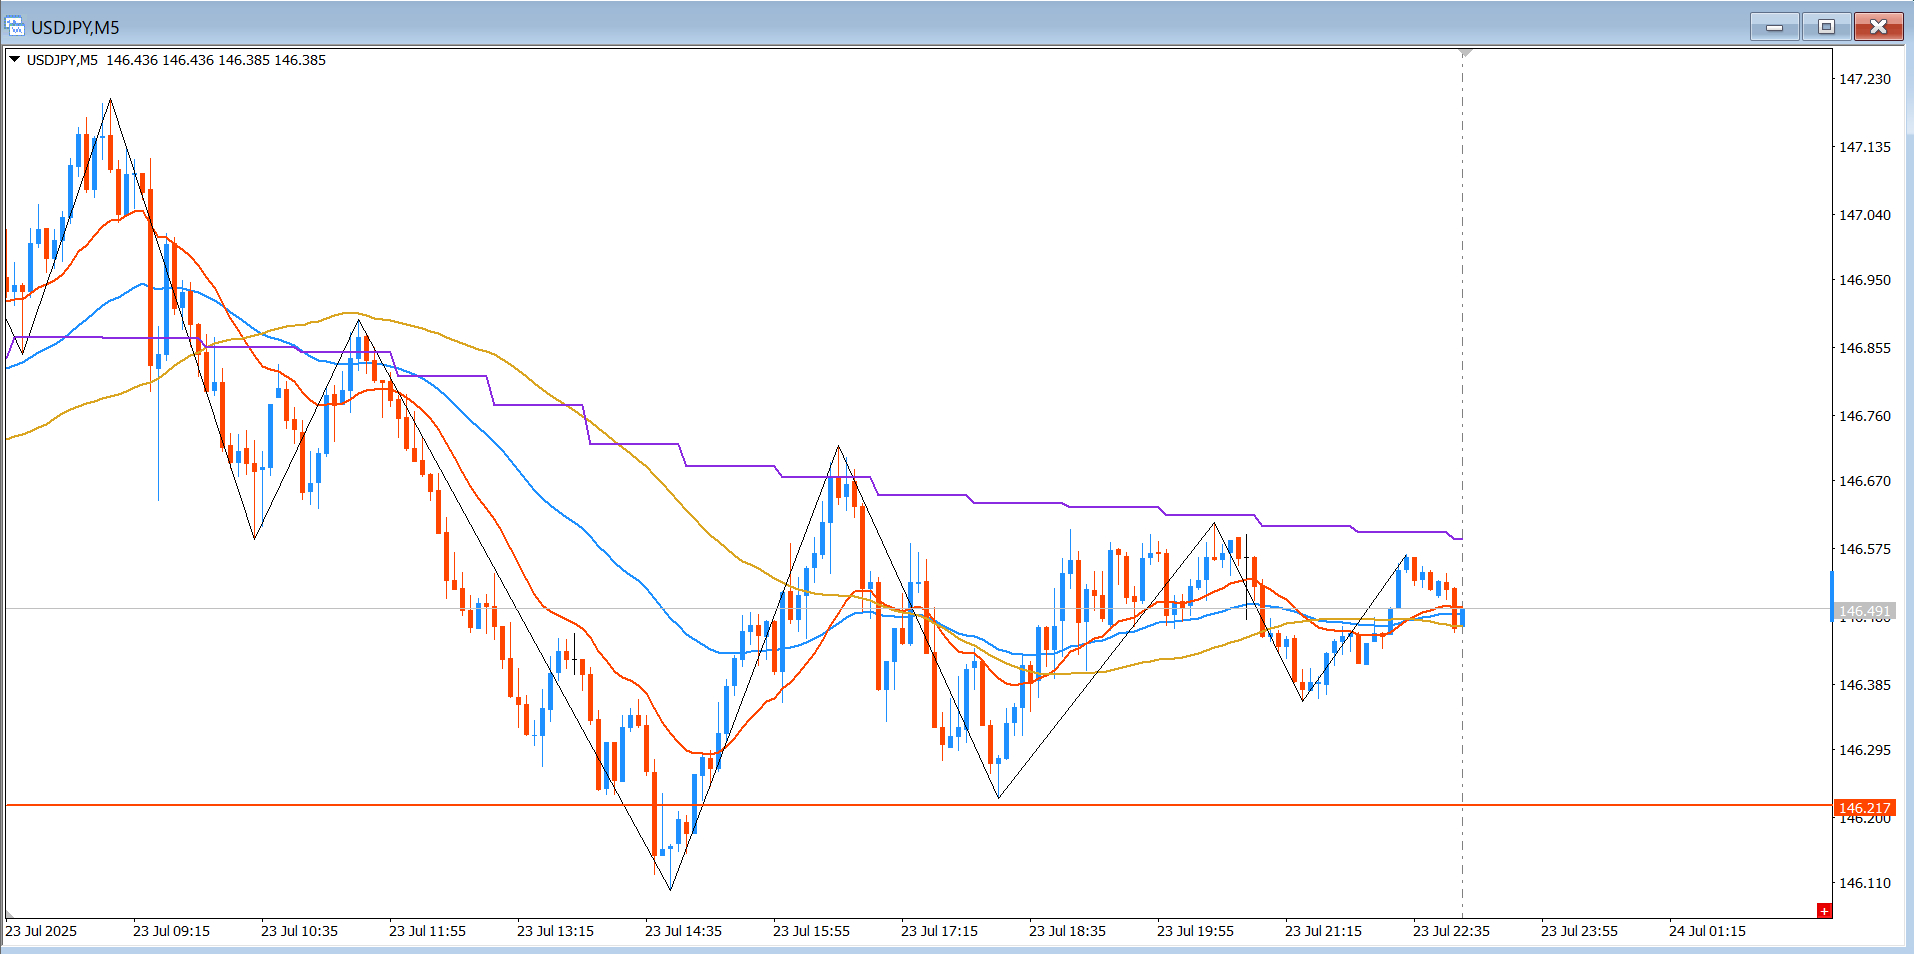Click the blue tick bar on price axis

click(1832, 595)
